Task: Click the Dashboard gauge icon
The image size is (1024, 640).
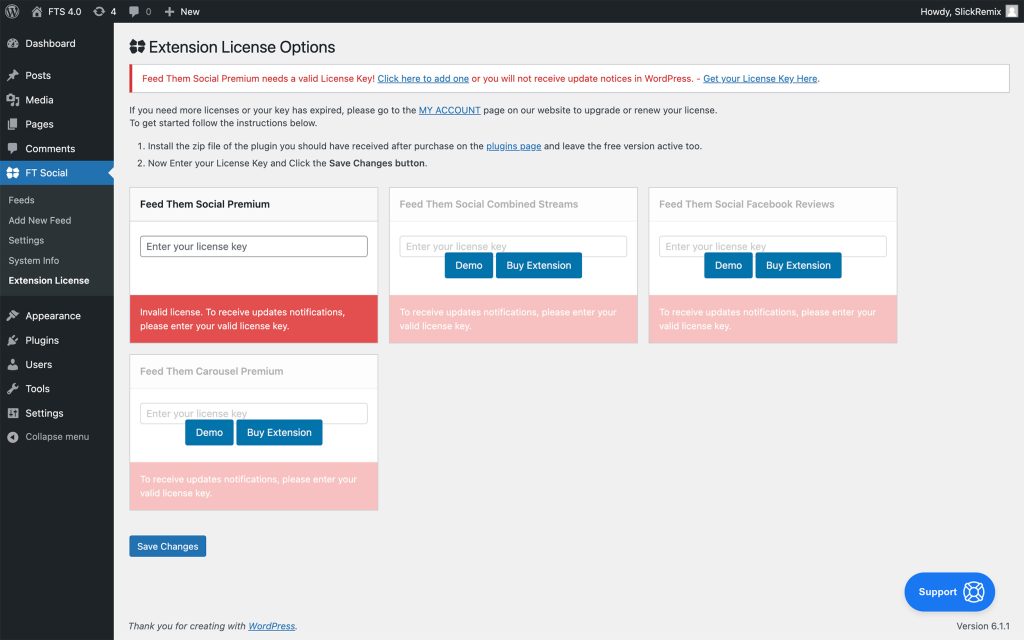Action: [x=12, y=43]
